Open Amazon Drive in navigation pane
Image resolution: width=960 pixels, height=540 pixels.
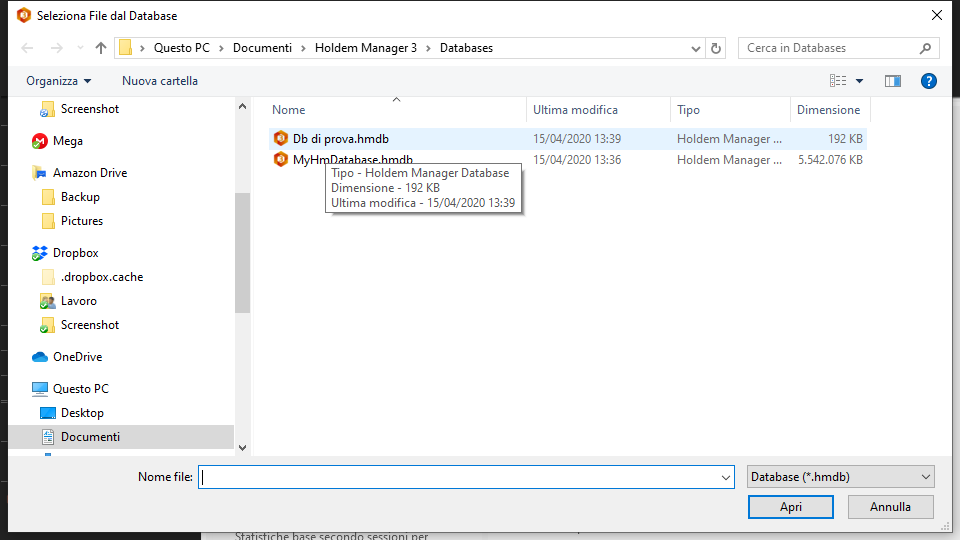(90, 173)
